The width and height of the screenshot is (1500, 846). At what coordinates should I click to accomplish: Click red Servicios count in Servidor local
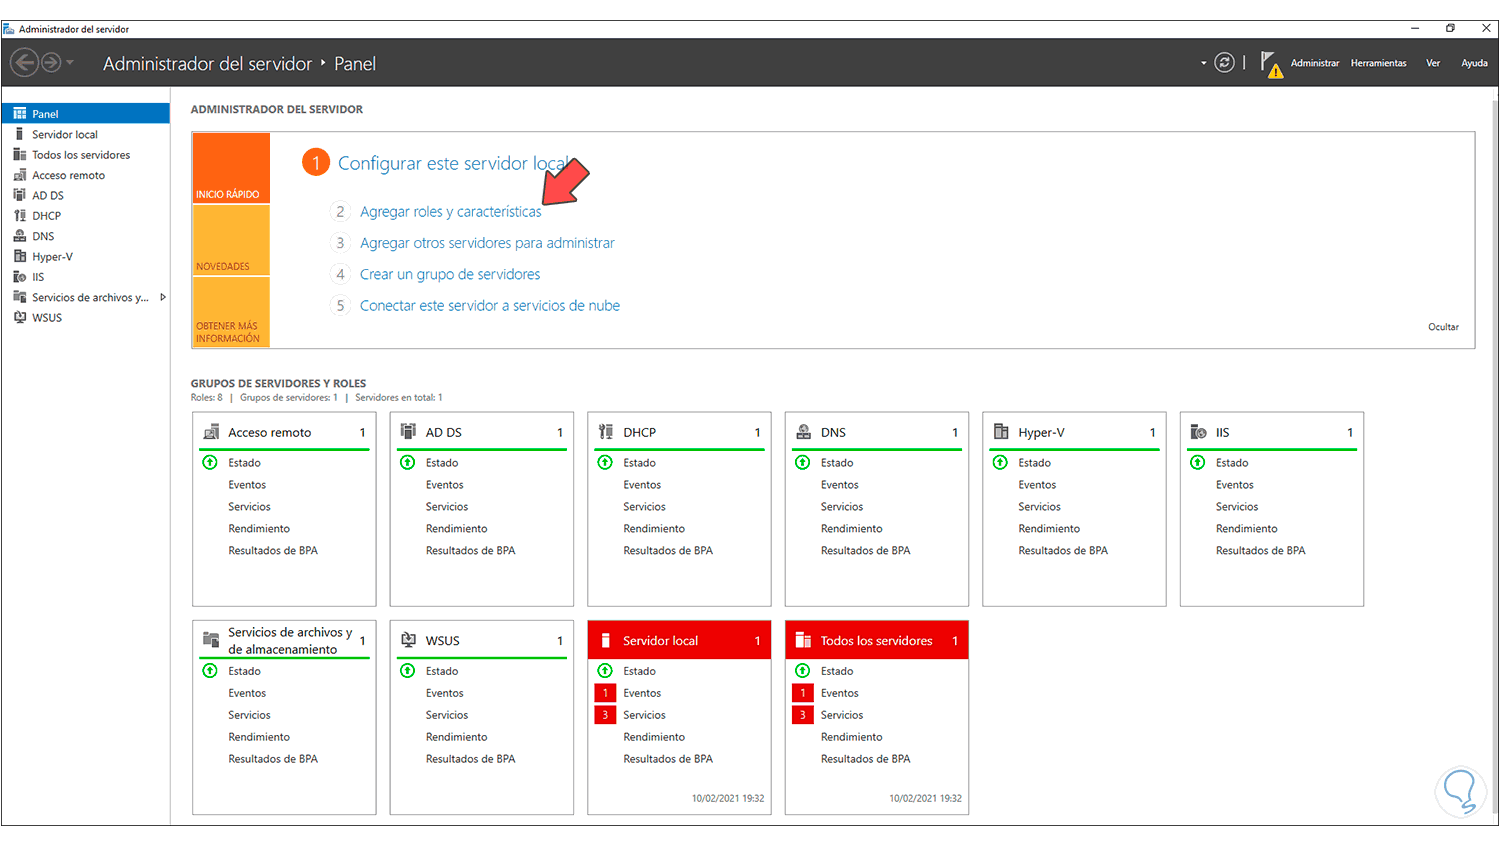coord(605,715)
